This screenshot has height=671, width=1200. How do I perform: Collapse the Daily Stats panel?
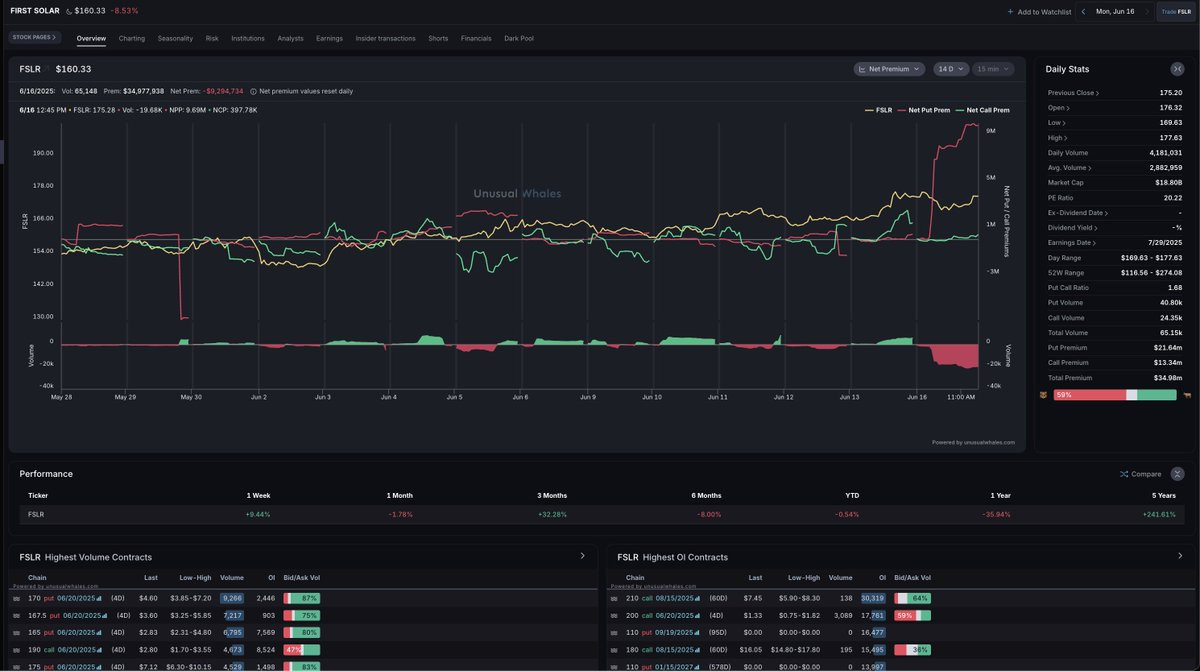[x=1177, y=69]
